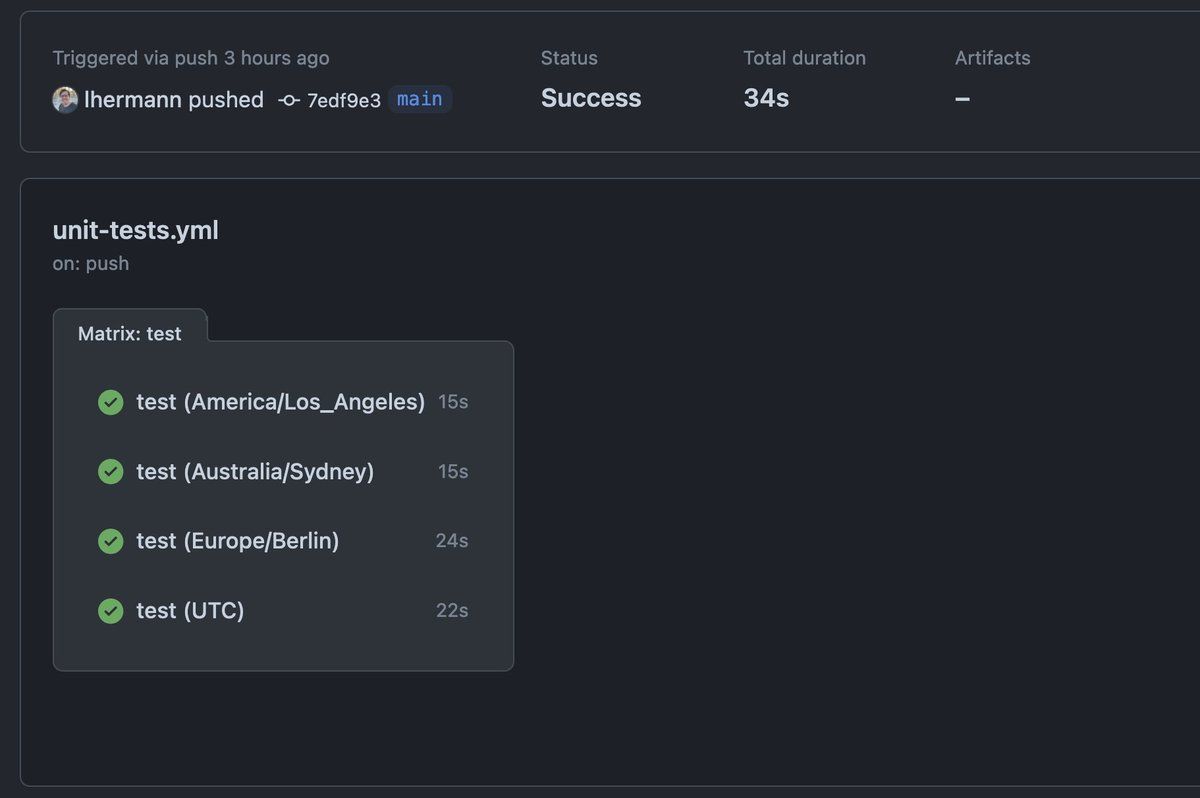Viewport: 1200px width, 798px height.
Task: Select the main branch label
Action: [x=420, y=99]
